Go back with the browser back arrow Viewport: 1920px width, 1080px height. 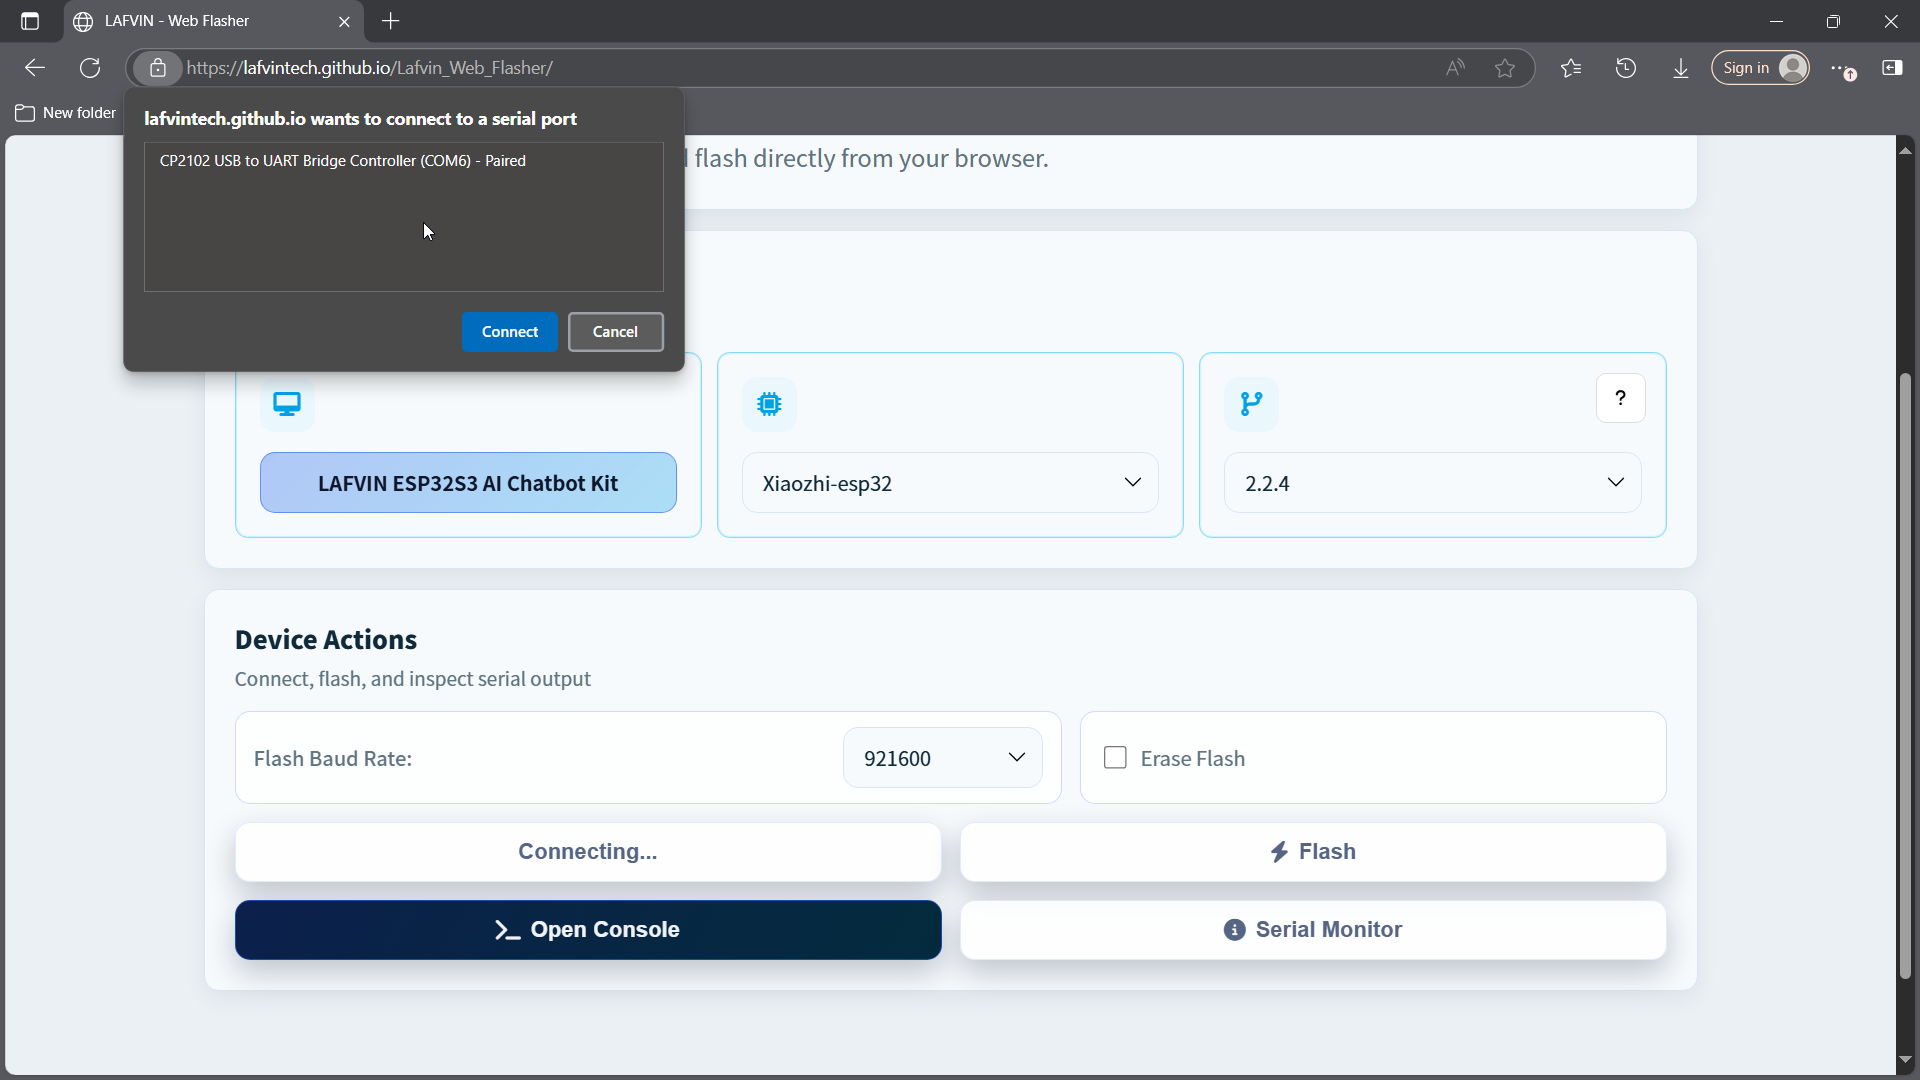coord(35,68)
